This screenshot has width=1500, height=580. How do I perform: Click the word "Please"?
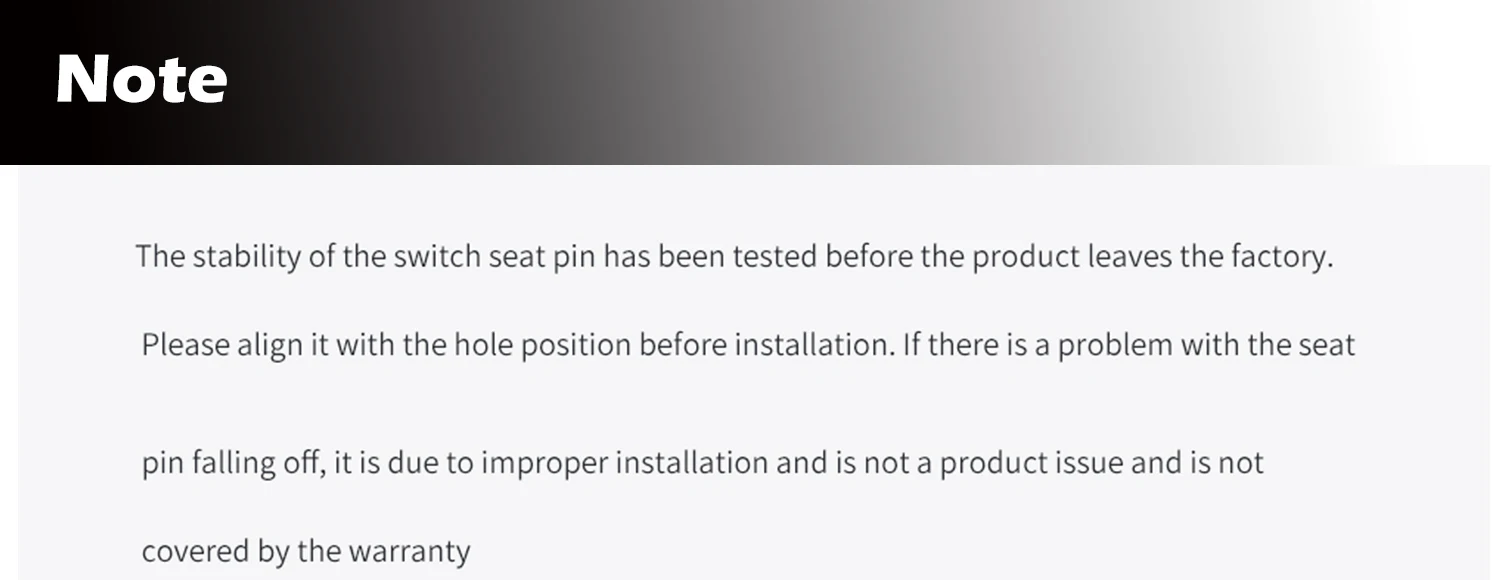tap(185, 346)
